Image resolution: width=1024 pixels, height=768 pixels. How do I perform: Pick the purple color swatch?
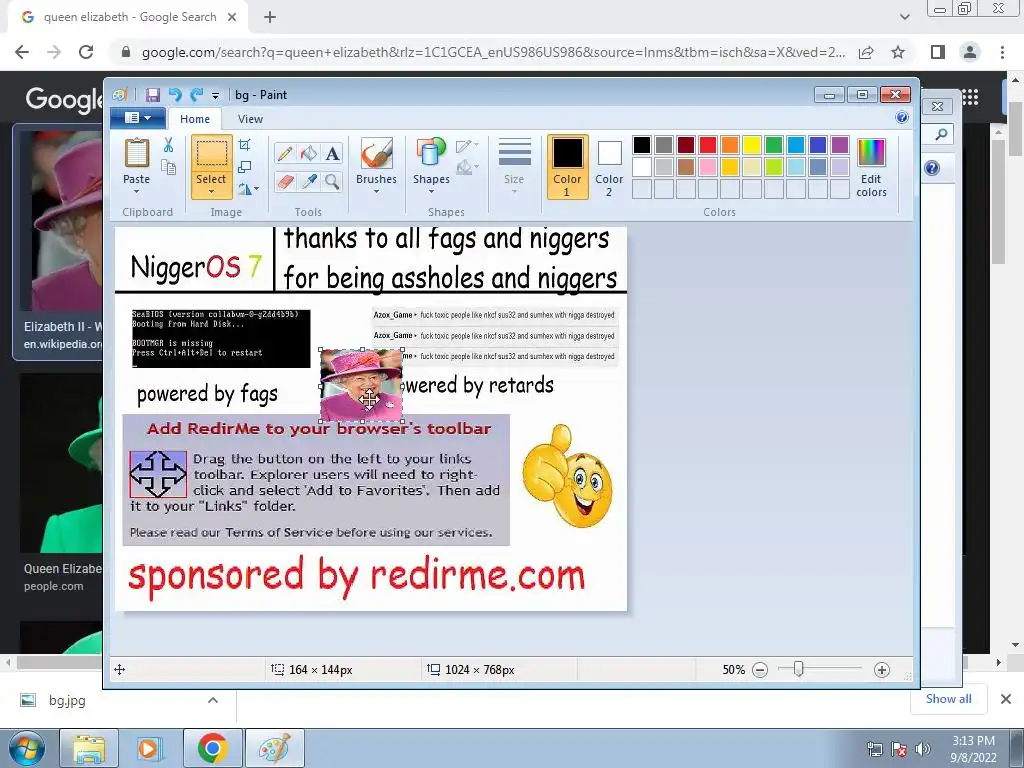(840, 145)
